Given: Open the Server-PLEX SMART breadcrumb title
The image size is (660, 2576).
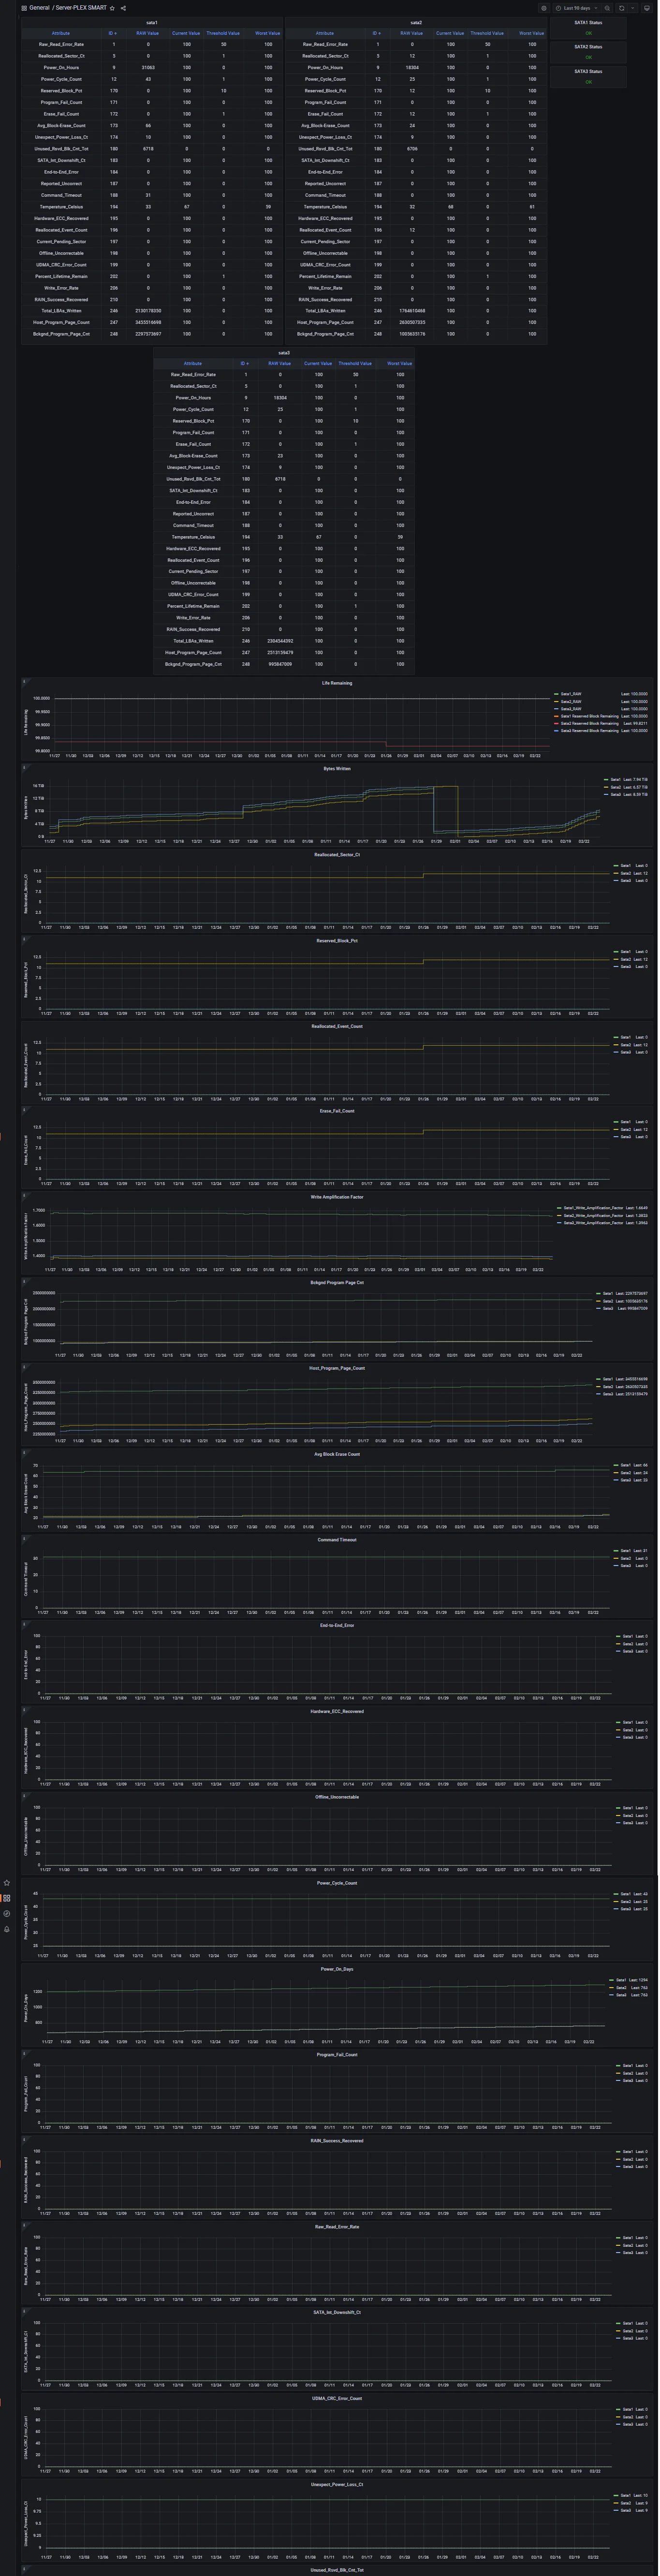Looking at the screenshot, I should click(81, 8).
